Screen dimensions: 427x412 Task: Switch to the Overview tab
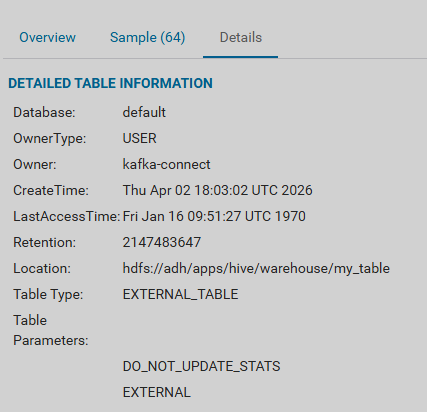point(47,37)
